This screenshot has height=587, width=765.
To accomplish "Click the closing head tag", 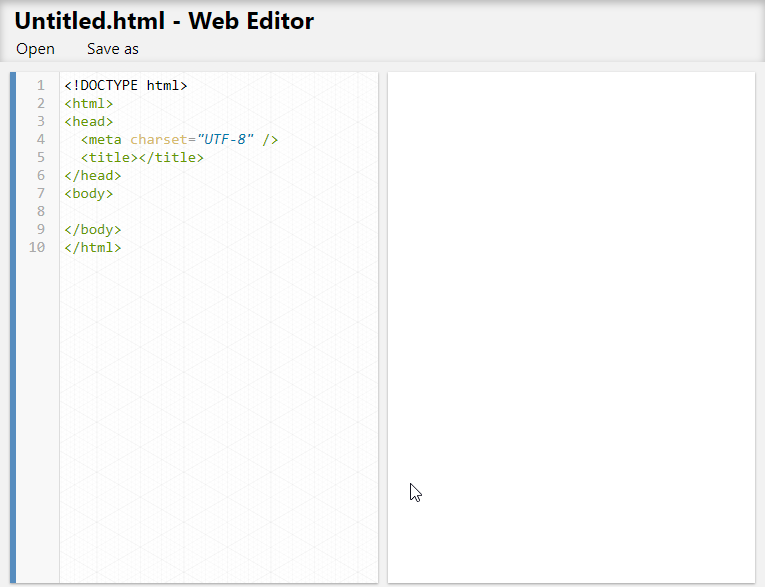I will [93, 176].
